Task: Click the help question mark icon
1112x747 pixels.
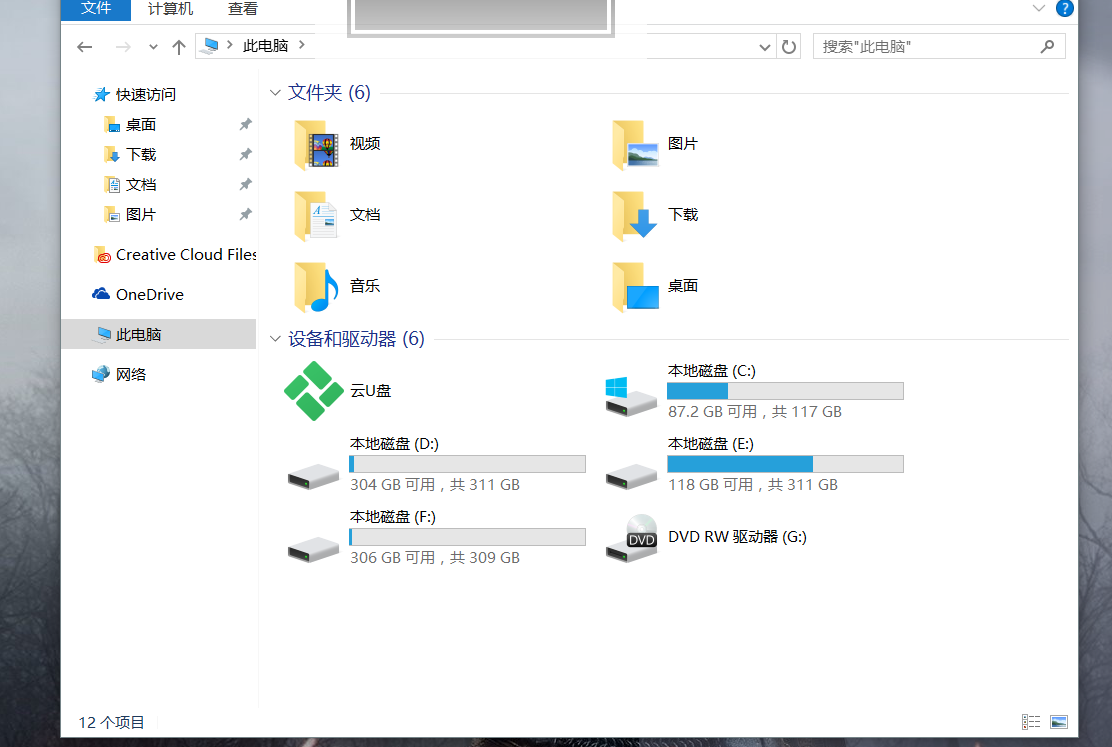Action: click(1064, 8)
